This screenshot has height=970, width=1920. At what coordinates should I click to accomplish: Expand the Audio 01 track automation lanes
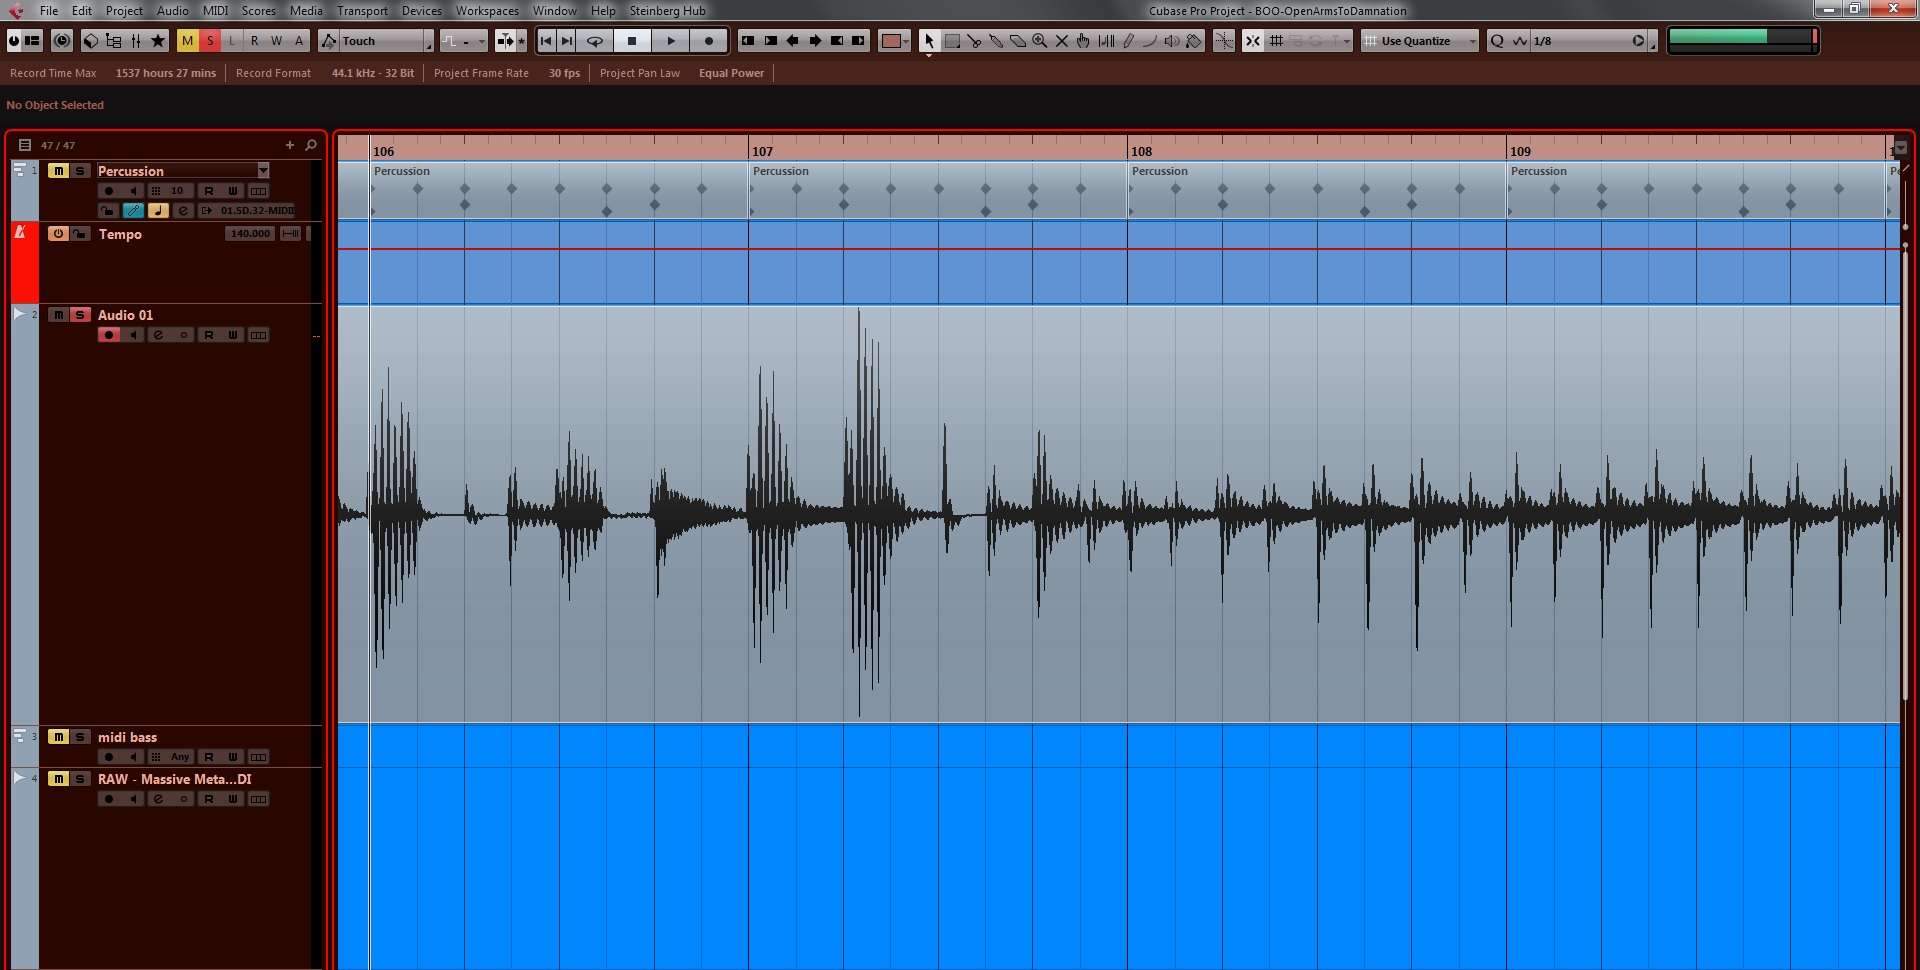[19, 314]
